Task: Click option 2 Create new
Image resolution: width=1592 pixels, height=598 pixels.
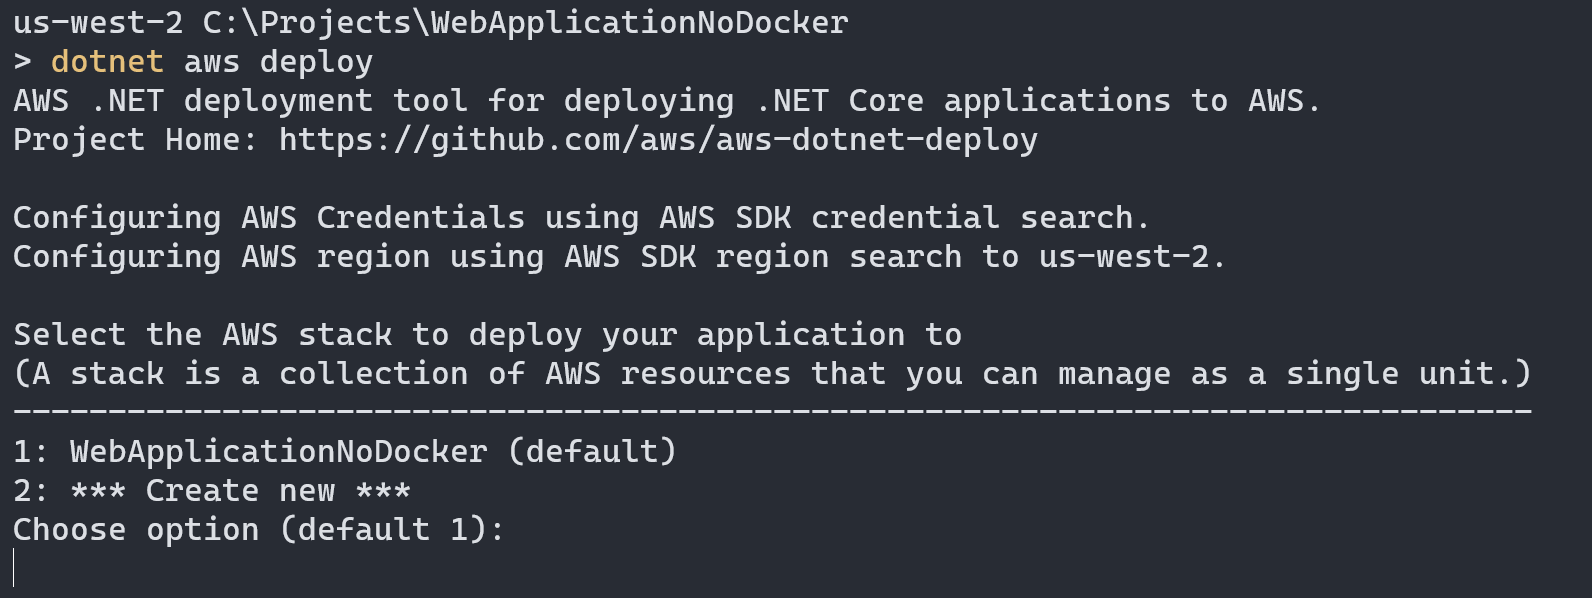Action: pos(212,491)
